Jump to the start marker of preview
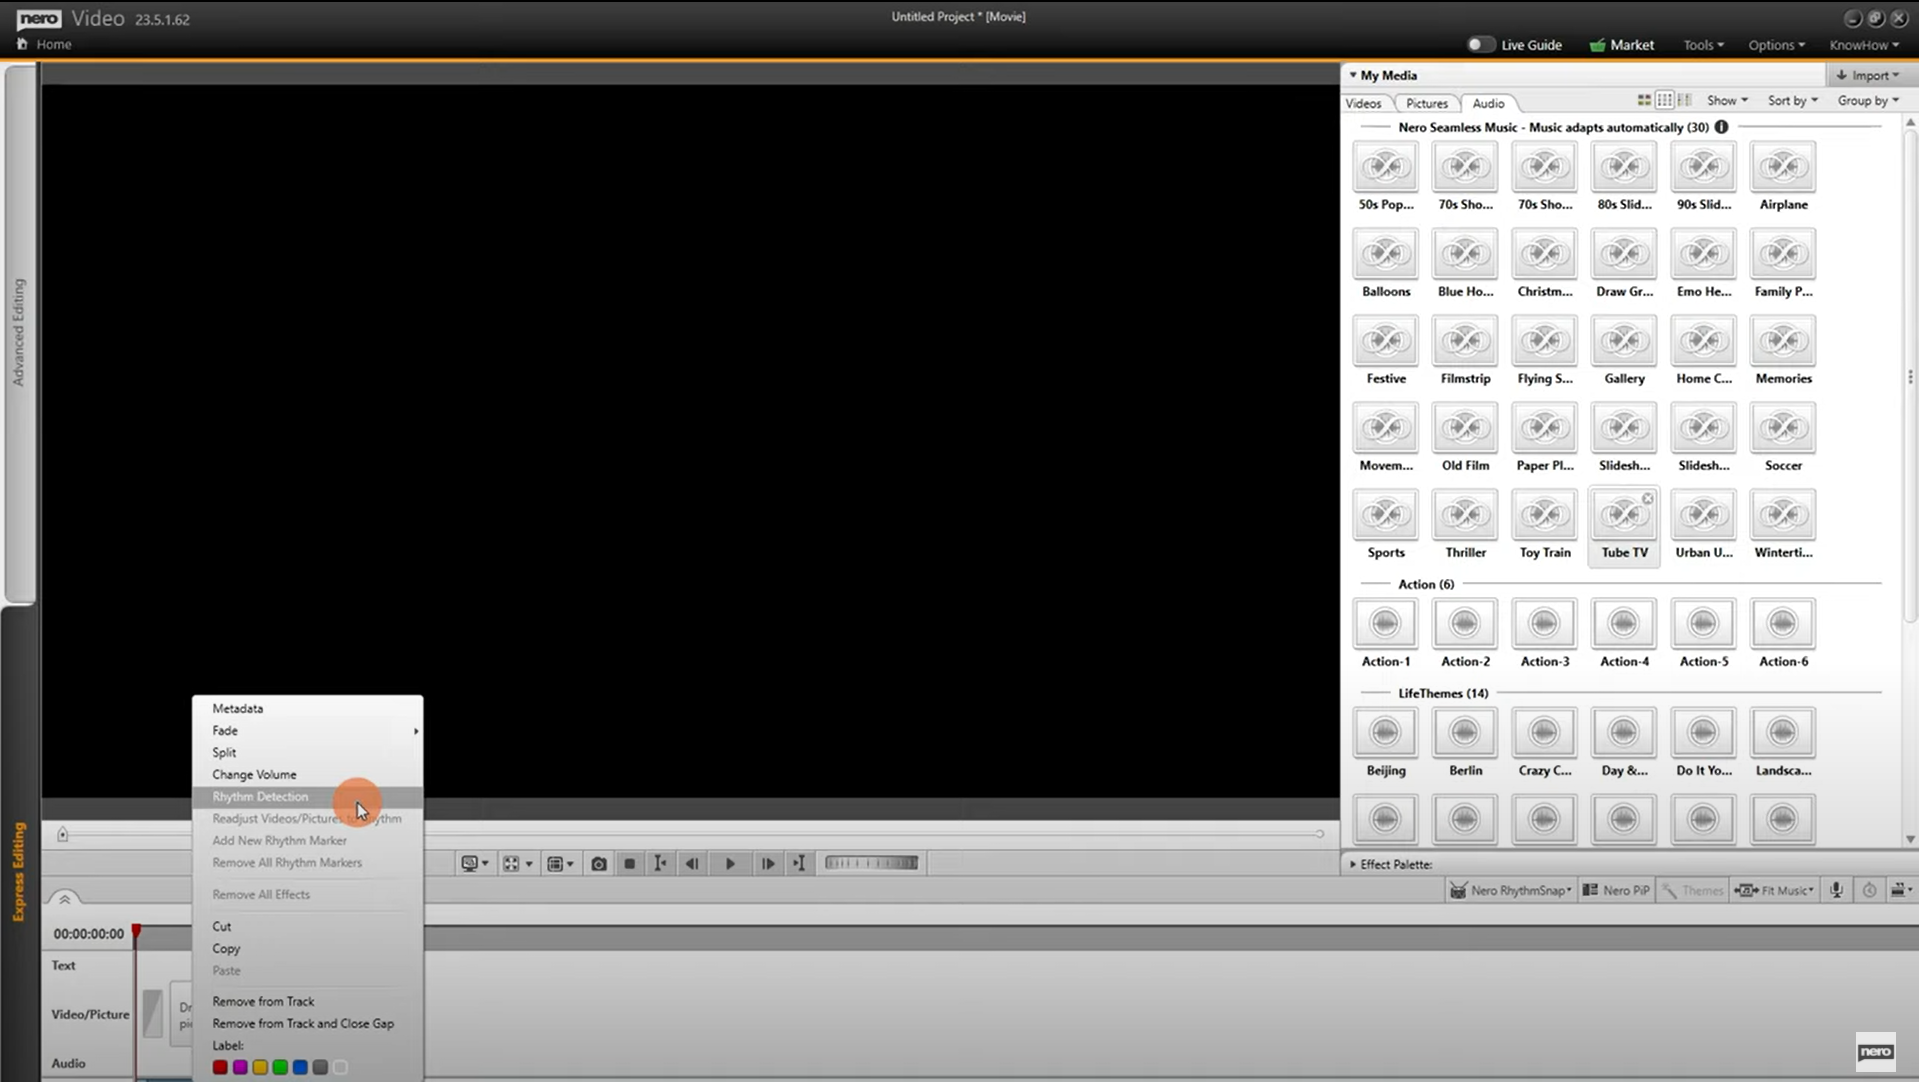 point(660,863)
